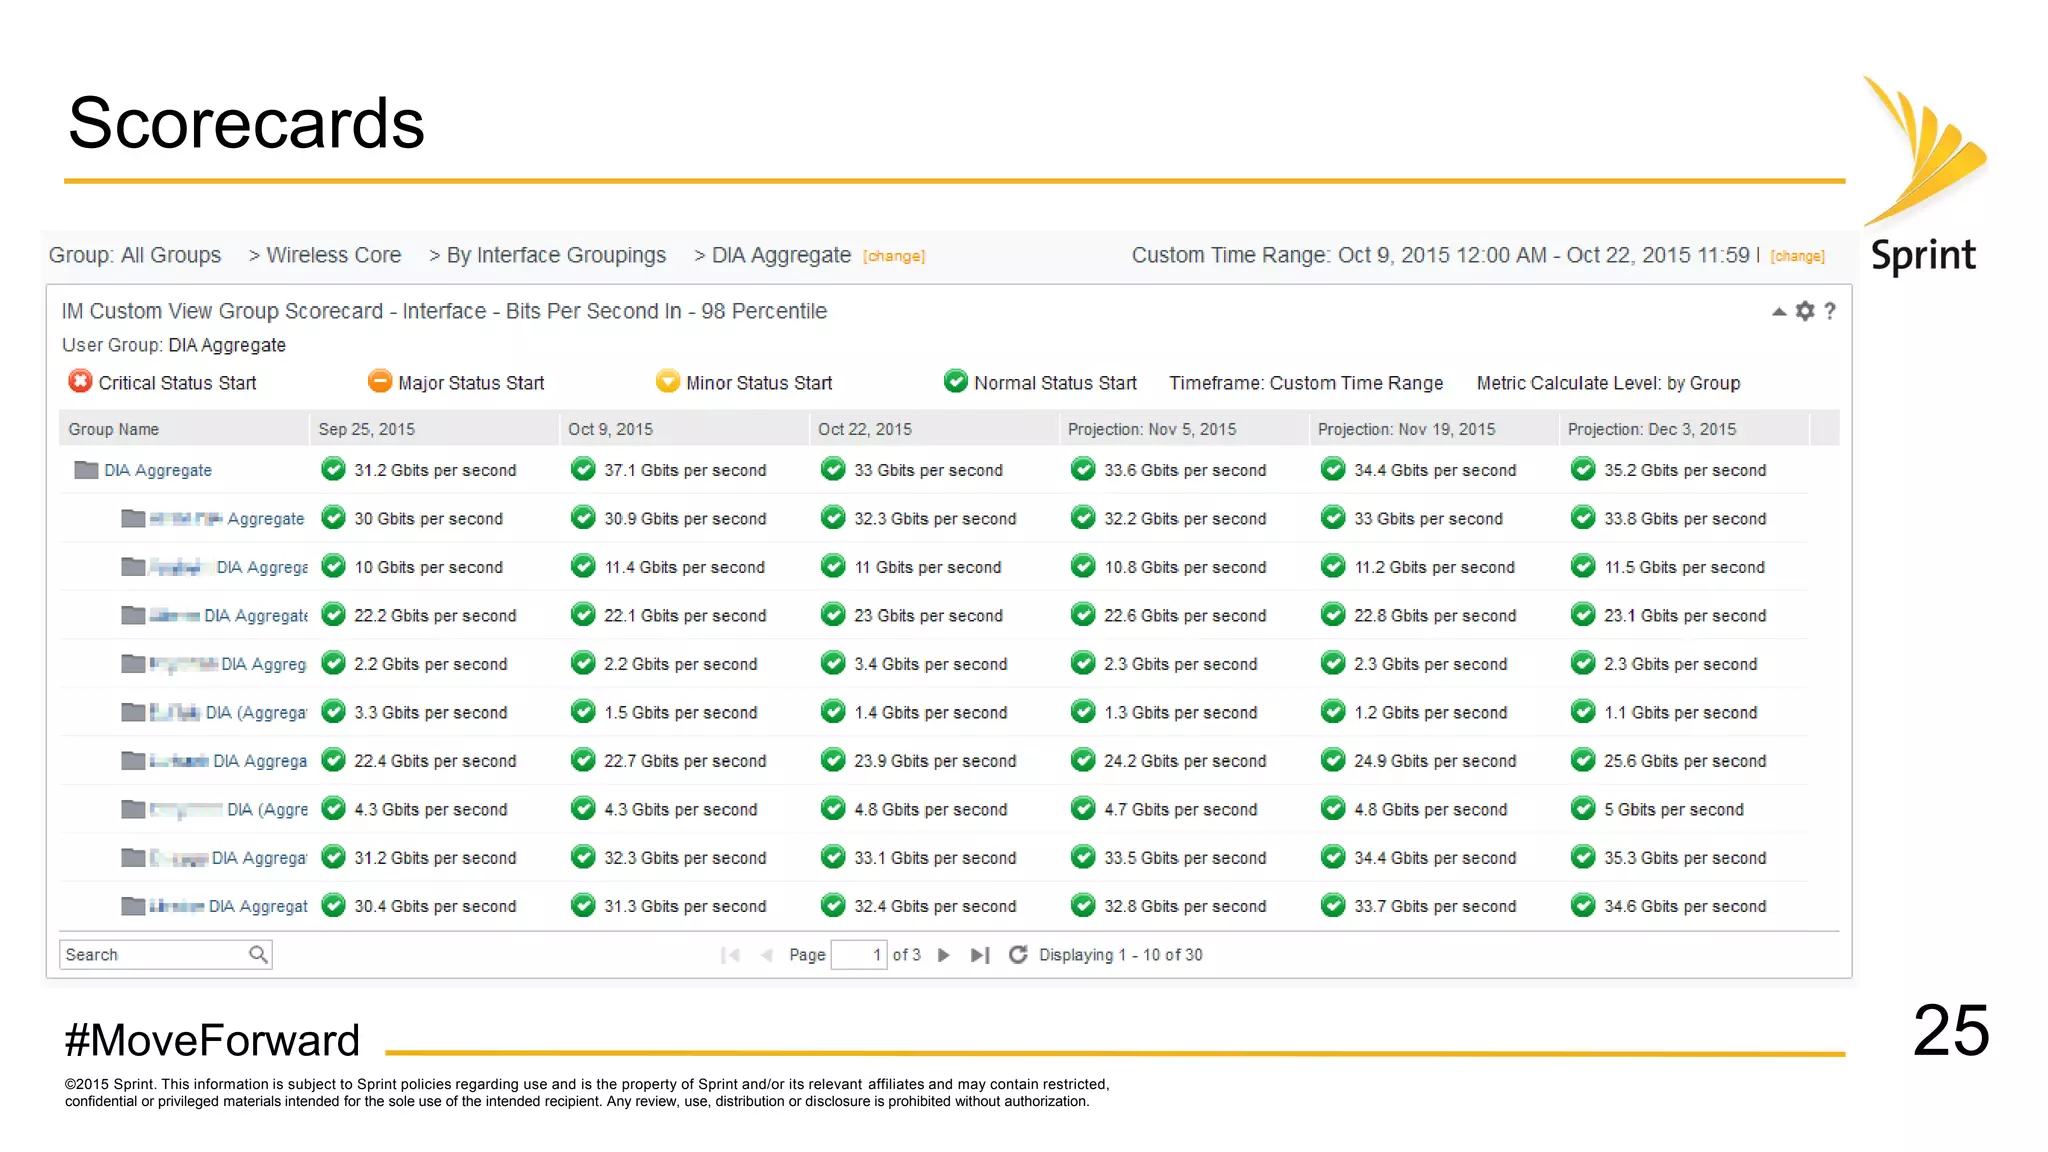2048x1152 pixels.
Task: Select the 1.5 Gbits per second cell
Action: pos(680,713)
